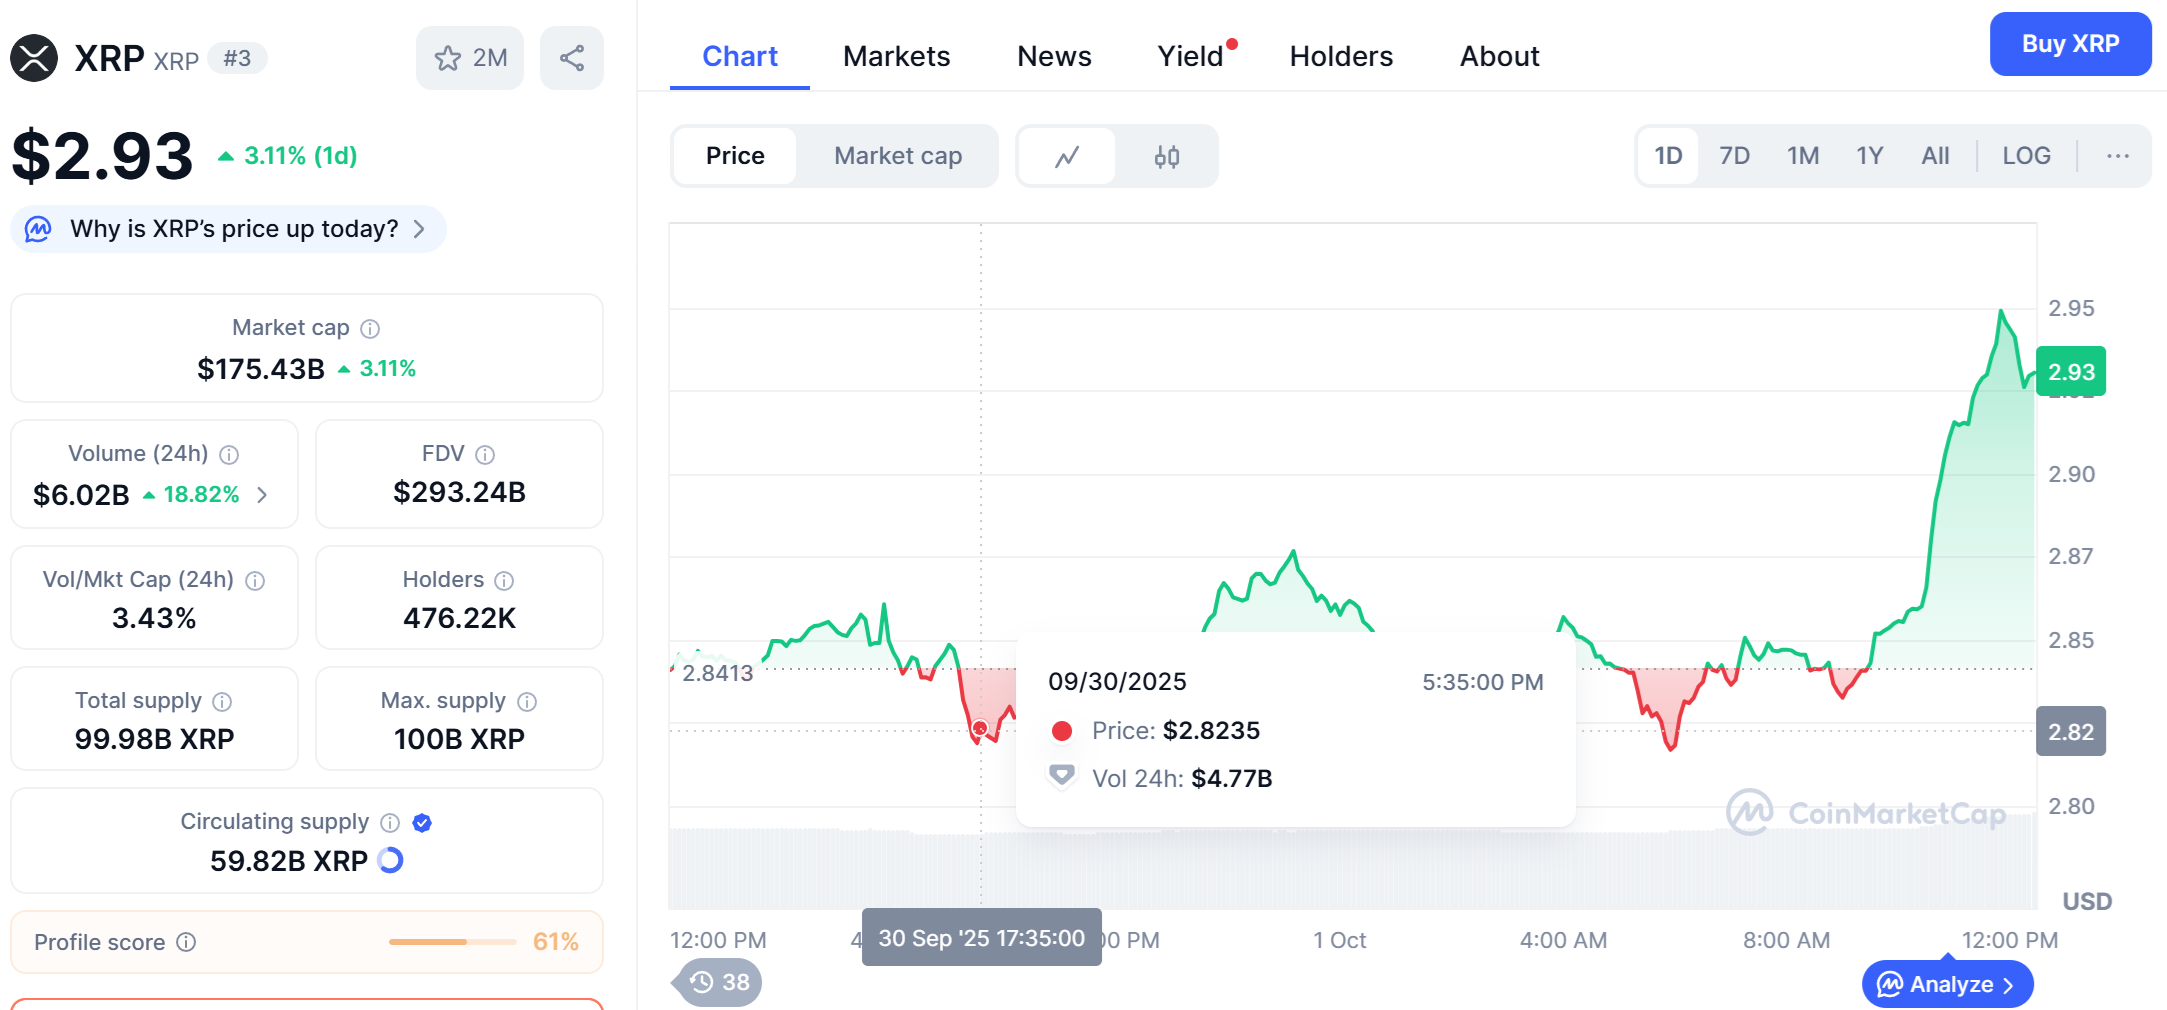Select the line chart view icon

tap(1067, 156)
